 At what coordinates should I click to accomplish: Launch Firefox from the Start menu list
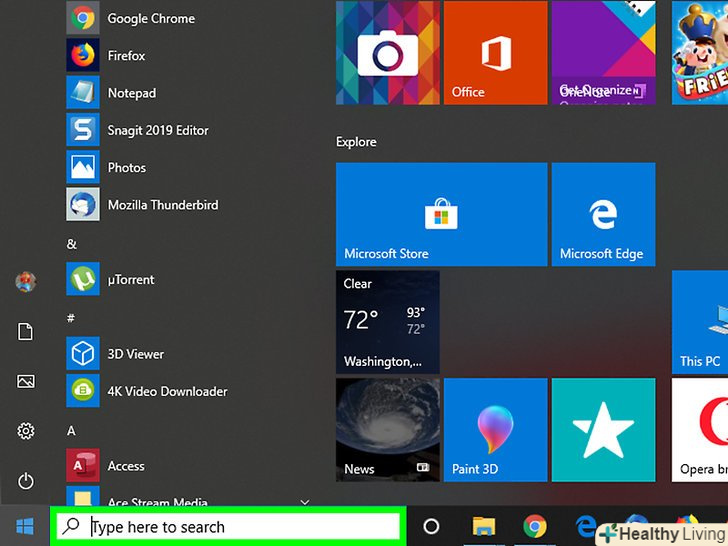click(126, 56)
